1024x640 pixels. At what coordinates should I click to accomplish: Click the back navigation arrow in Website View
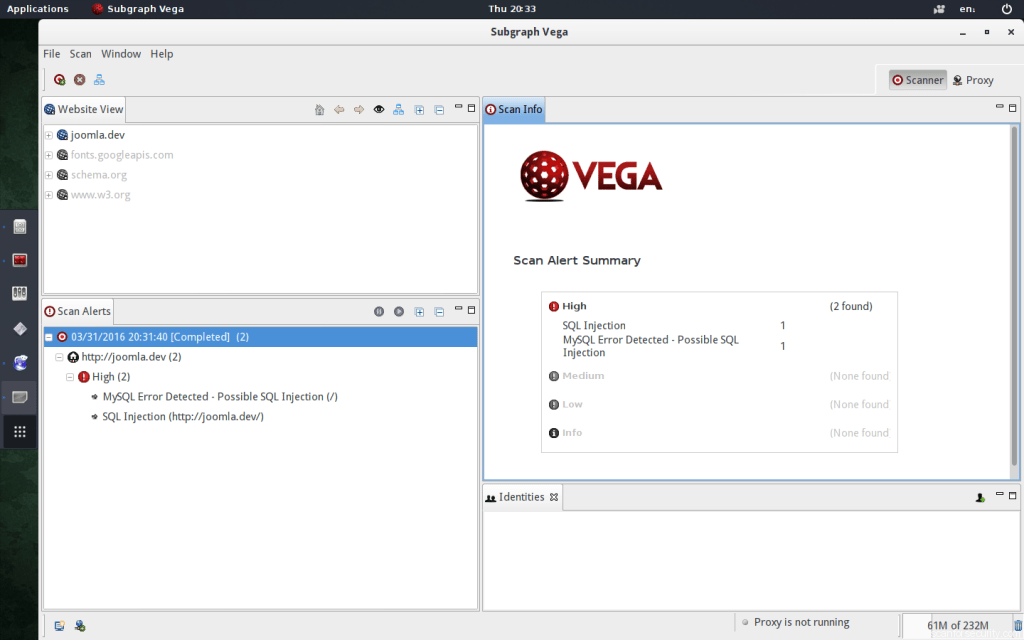coord(338,109)
